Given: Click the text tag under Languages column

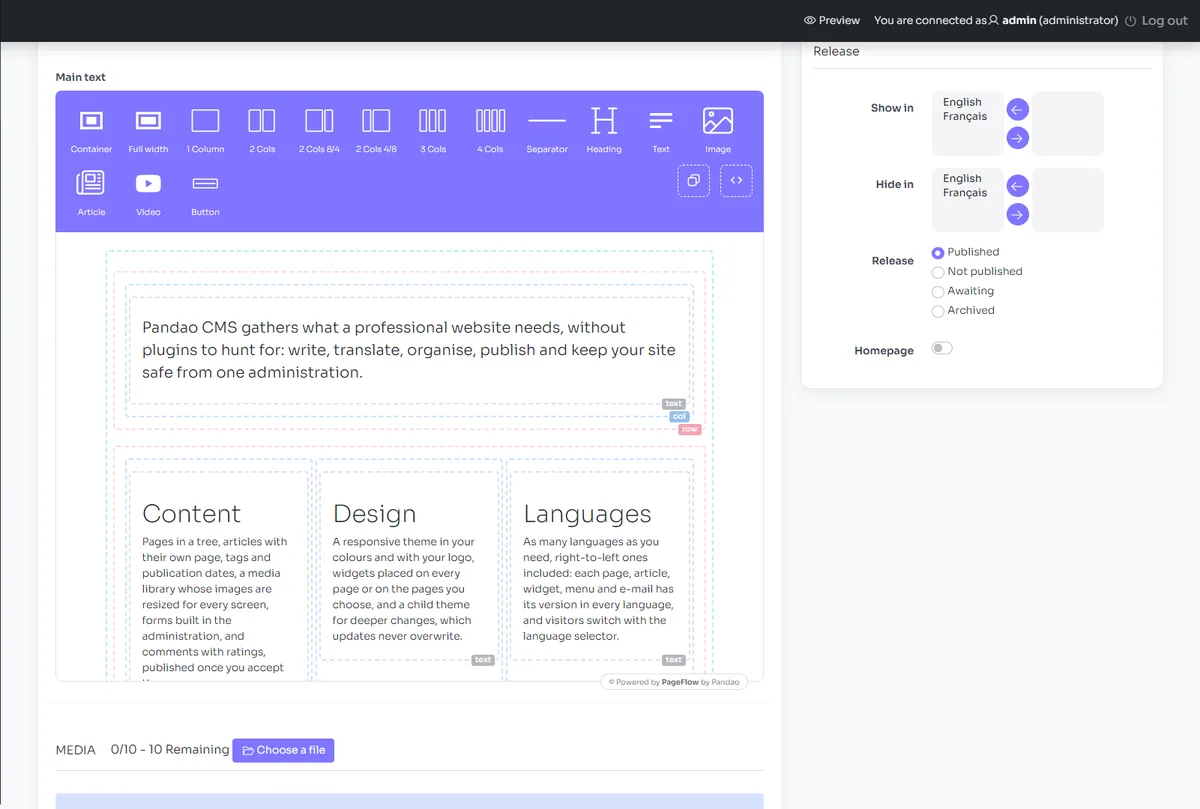Looking at the screenshot, I should click(673, 660).
